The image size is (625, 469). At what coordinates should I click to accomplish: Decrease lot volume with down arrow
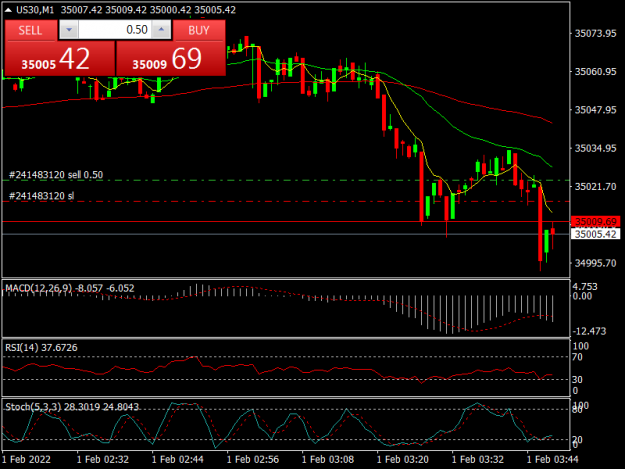(69, 30)
